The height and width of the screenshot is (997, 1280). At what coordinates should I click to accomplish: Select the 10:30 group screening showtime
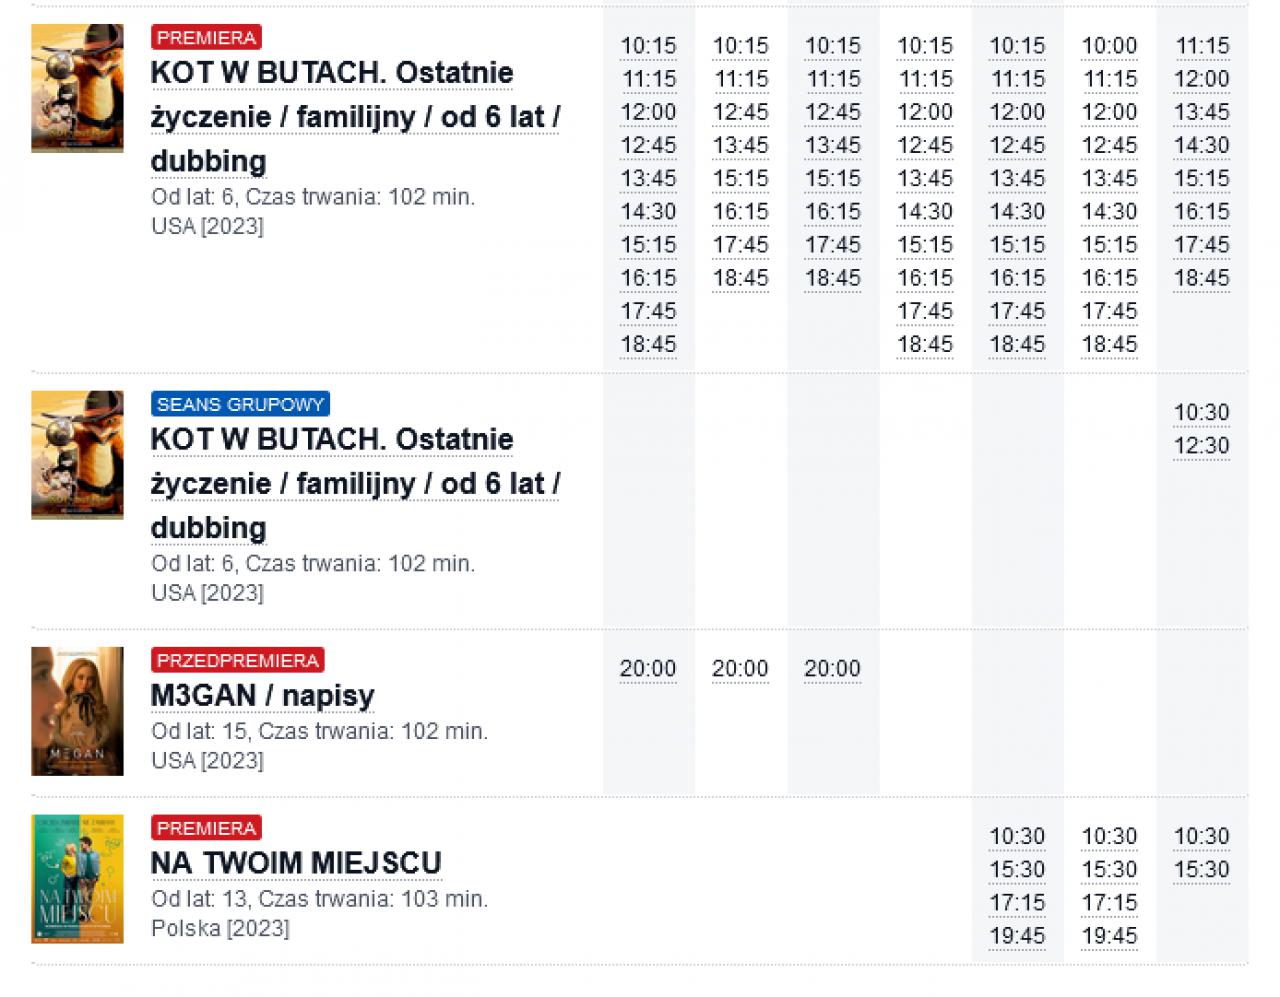click(x=1201, y=413)
